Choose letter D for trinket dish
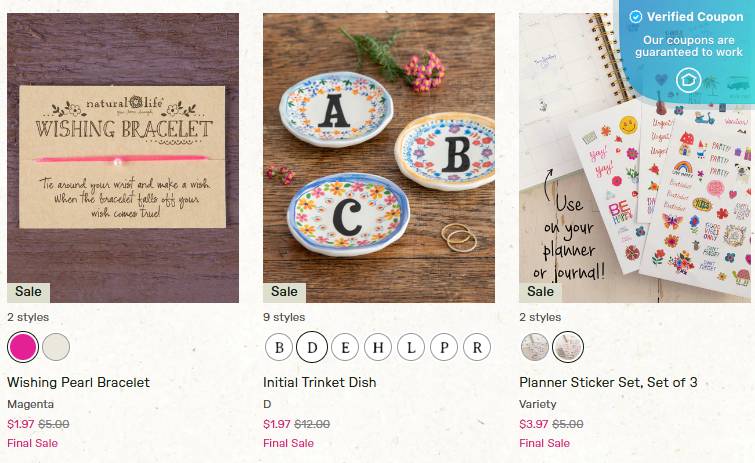 pos(312,347)
